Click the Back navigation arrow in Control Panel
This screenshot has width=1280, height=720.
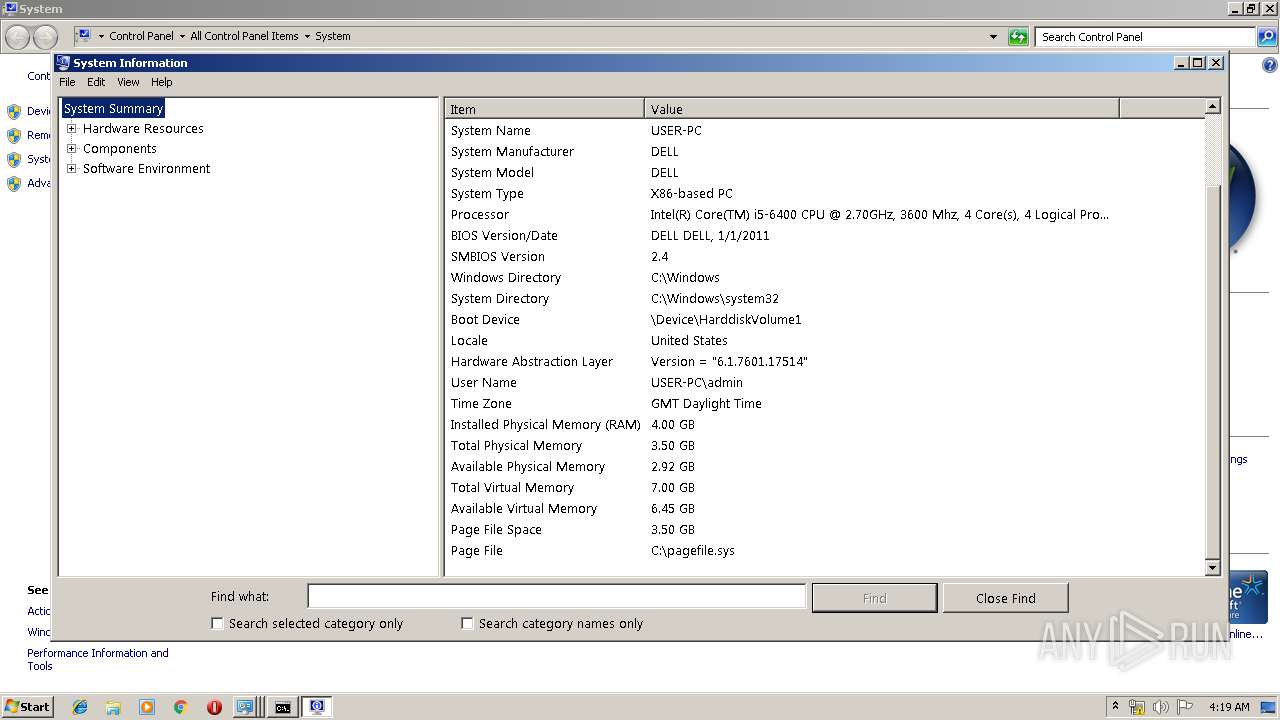pyautogui.click(x=17, y=37)
